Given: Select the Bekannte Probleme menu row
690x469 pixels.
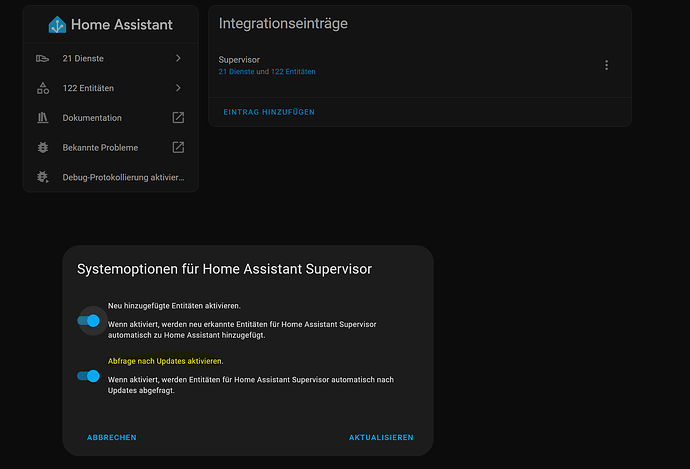Looking at the screenshot, I should (110, 147).
